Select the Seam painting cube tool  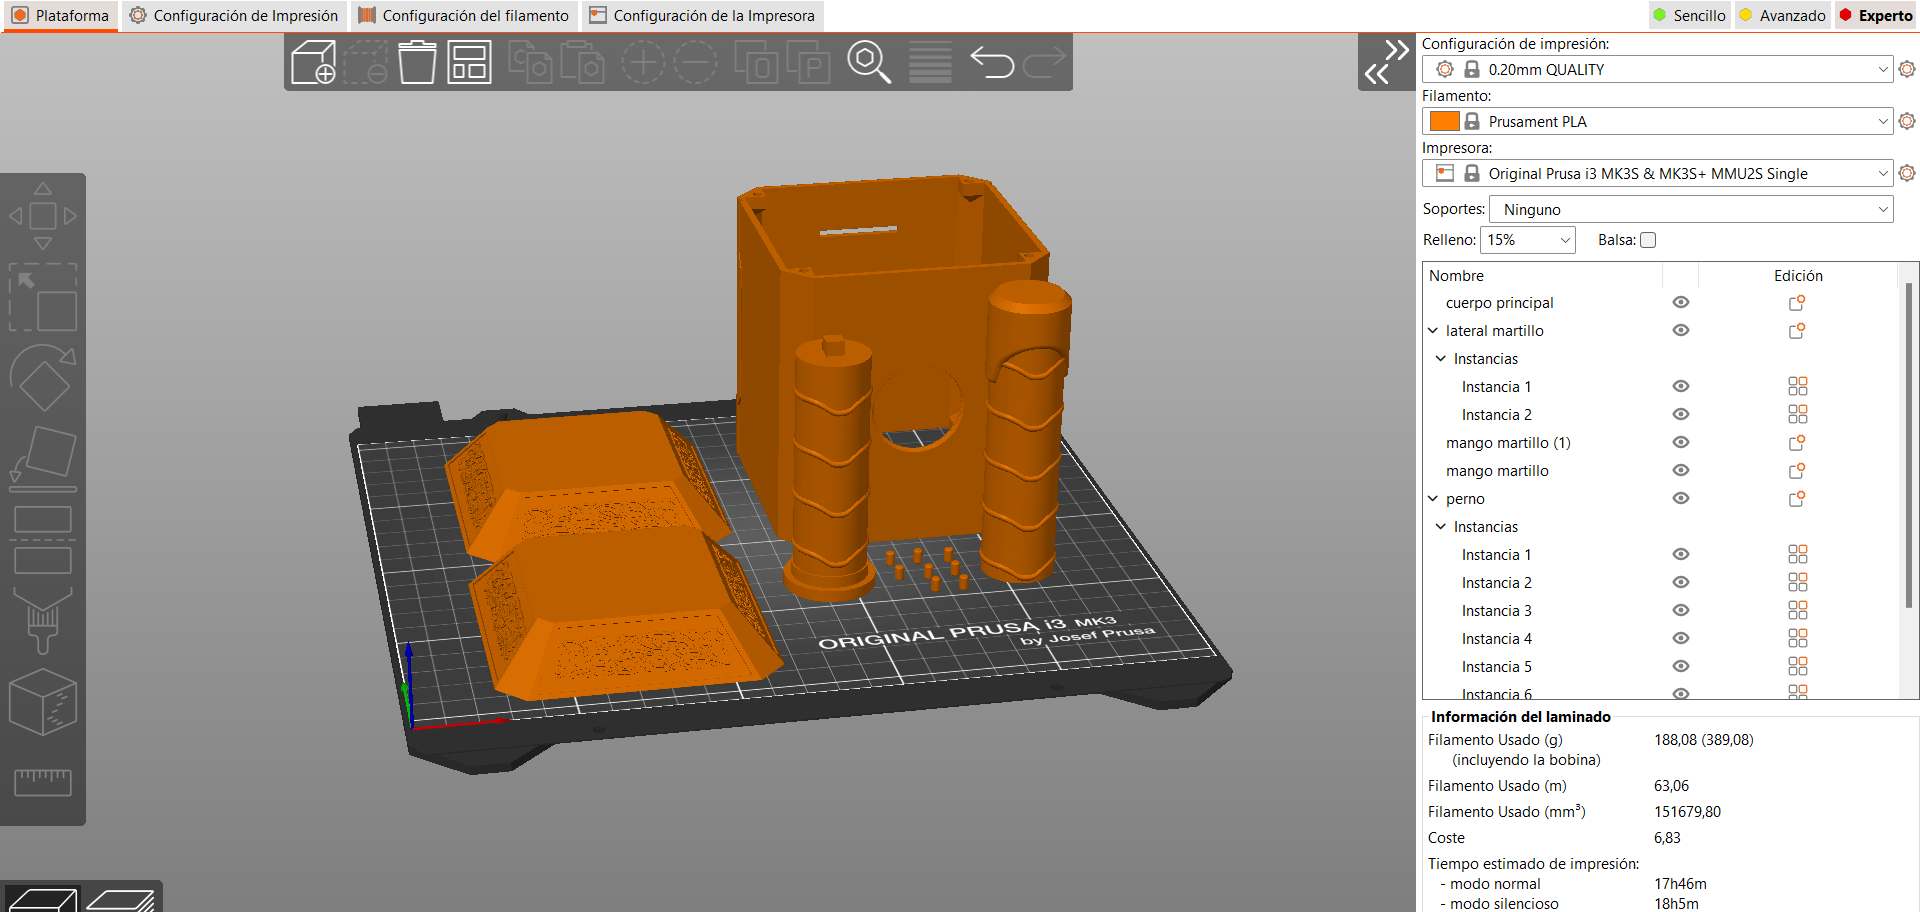43,702
